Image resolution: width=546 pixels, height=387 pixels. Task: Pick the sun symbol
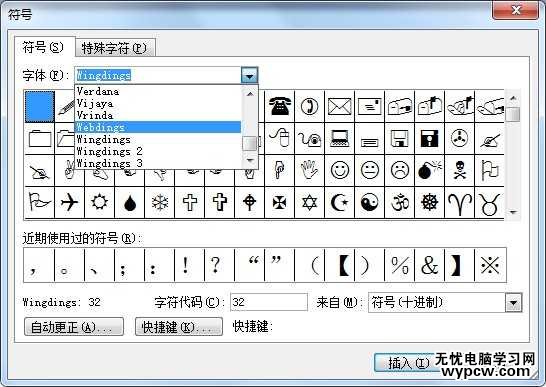(x=99, y=202)
